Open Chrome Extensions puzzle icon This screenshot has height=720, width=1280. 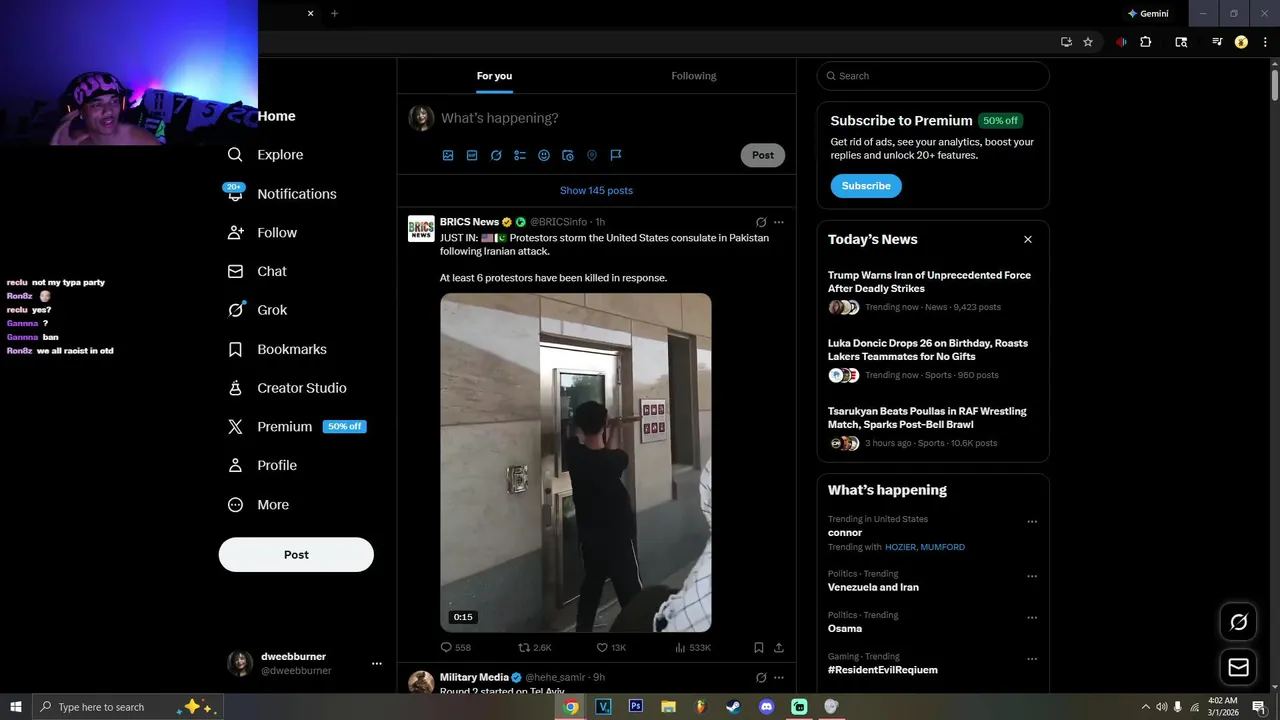coord(1146,42)
